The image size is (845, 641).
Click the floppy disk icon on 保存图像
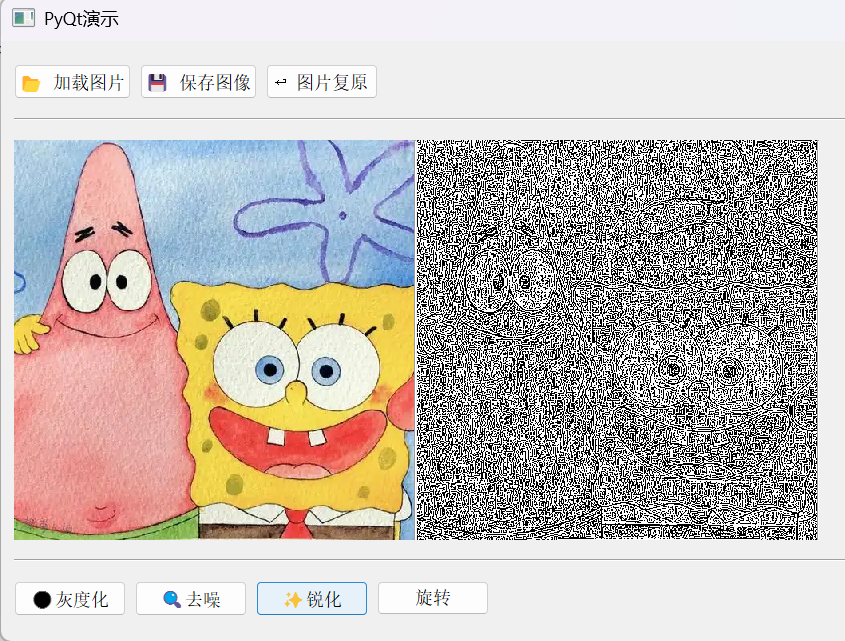coord(157,83)
